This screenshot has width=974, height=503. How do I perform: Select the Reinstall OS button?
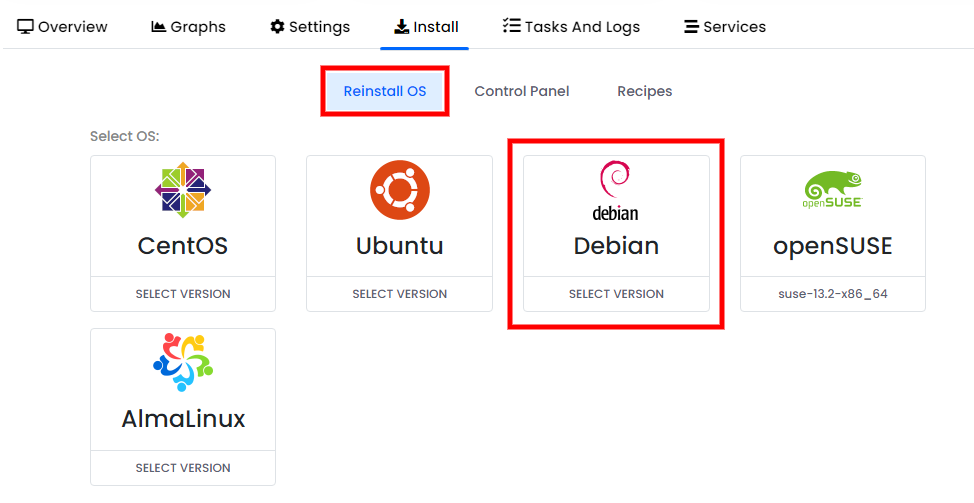[x=385, y=91]
